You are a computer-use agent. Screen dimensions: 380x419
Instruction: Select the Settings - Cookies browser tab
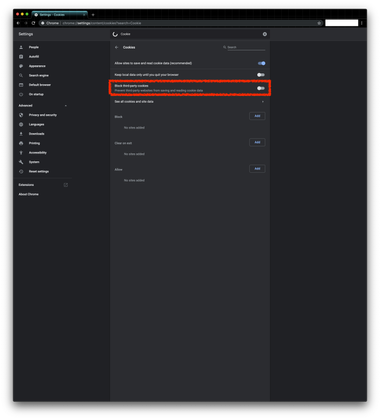[59, 15]
